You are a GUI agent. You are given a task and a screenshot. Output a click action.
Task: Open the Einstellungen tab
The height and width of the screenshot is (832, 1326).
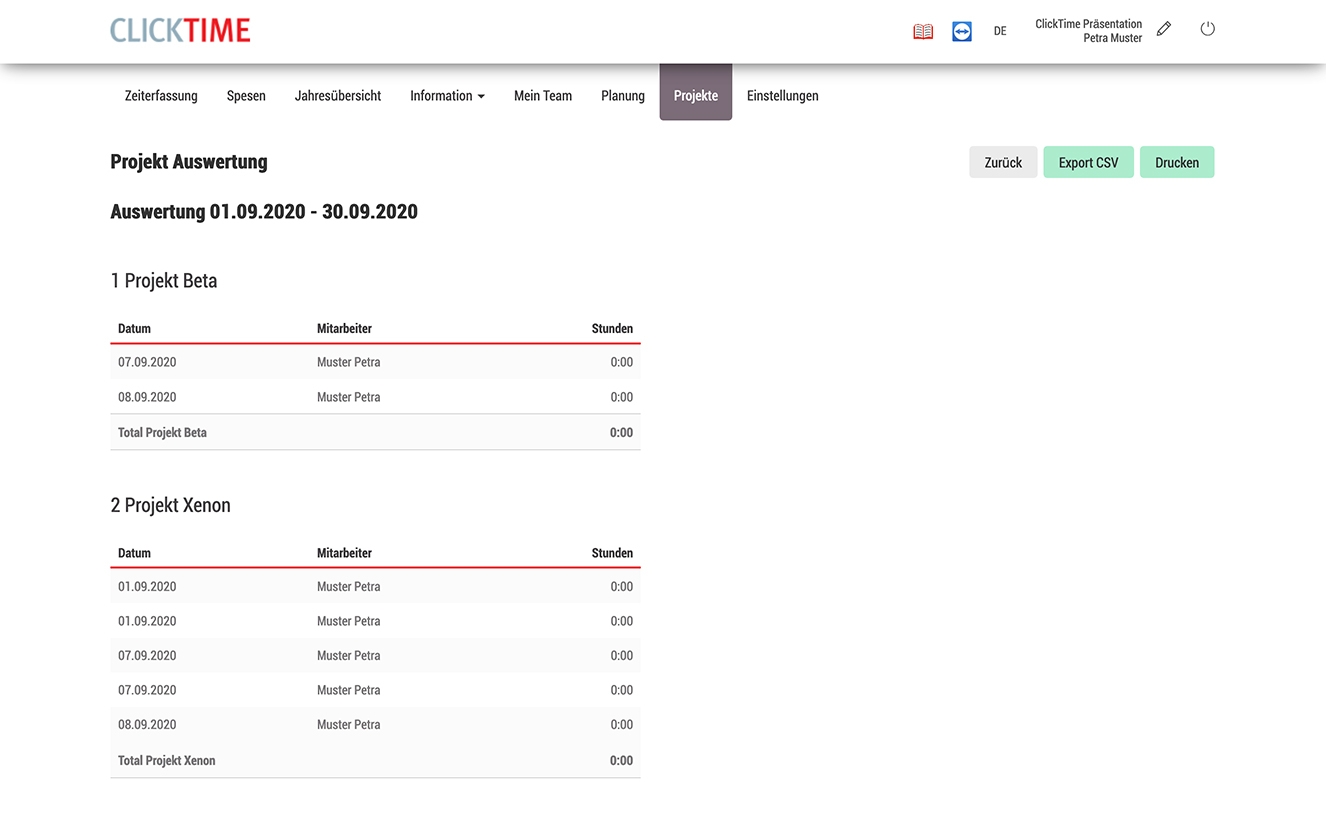pos(783,96)
